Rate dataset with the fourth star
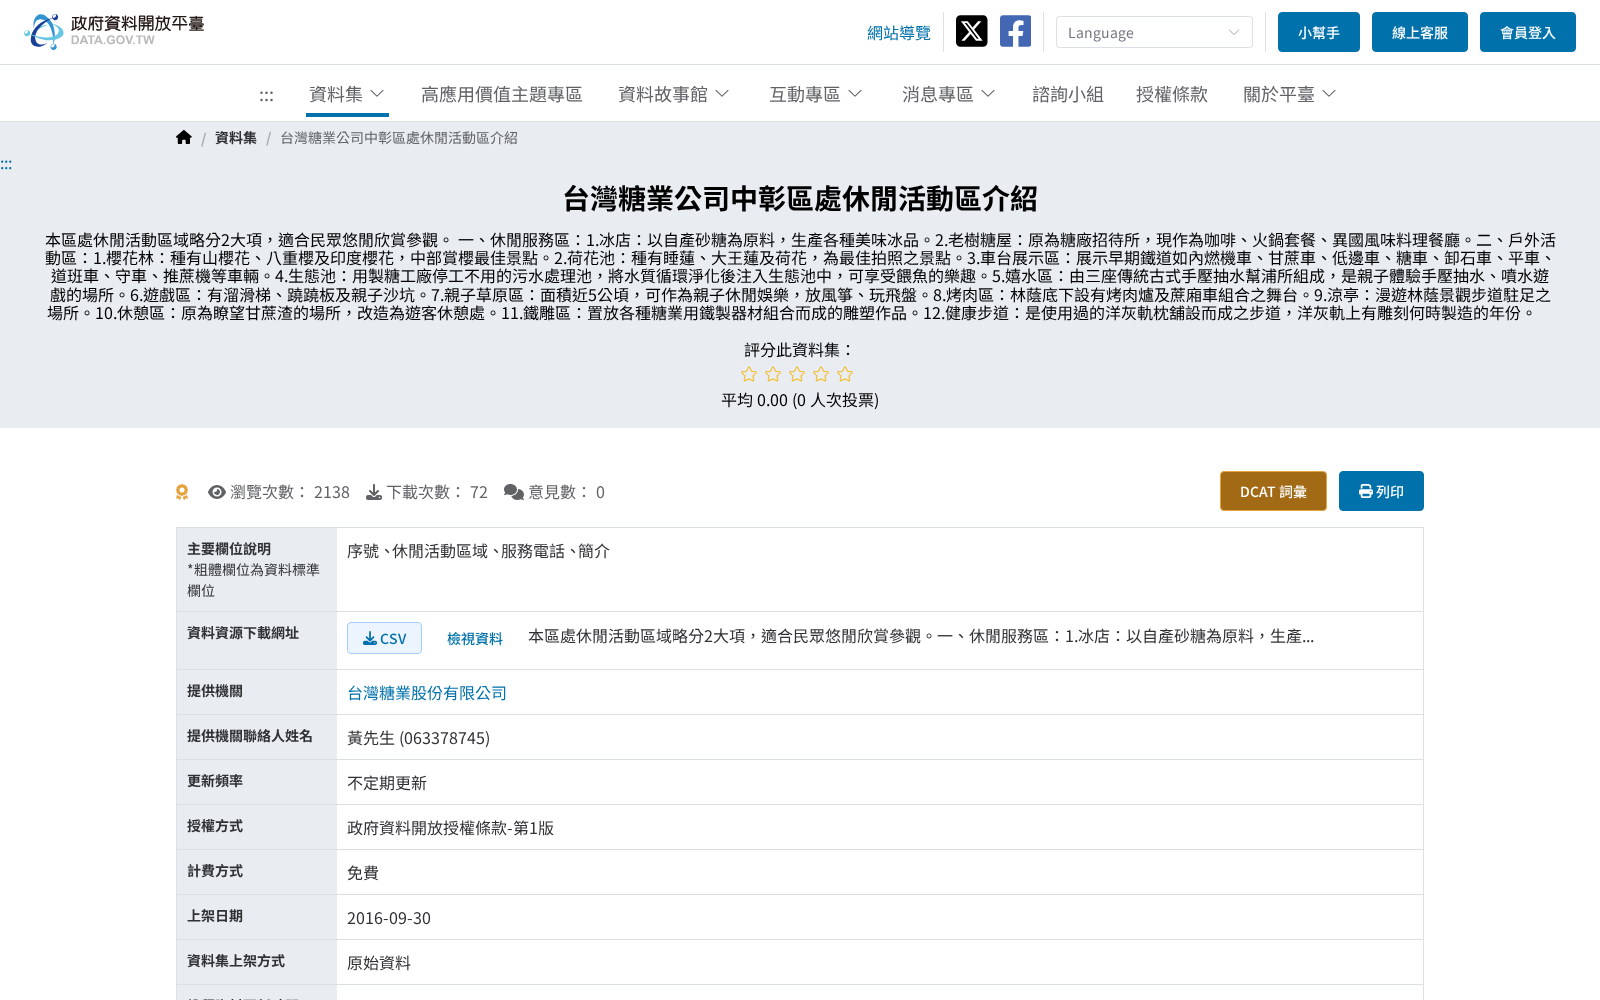 click(821, 374)
